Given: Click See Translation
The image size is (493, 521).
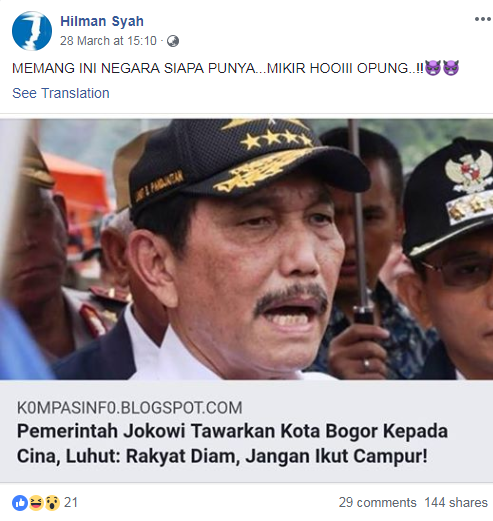Looking at the screenshot, I should tap(61, 93).
